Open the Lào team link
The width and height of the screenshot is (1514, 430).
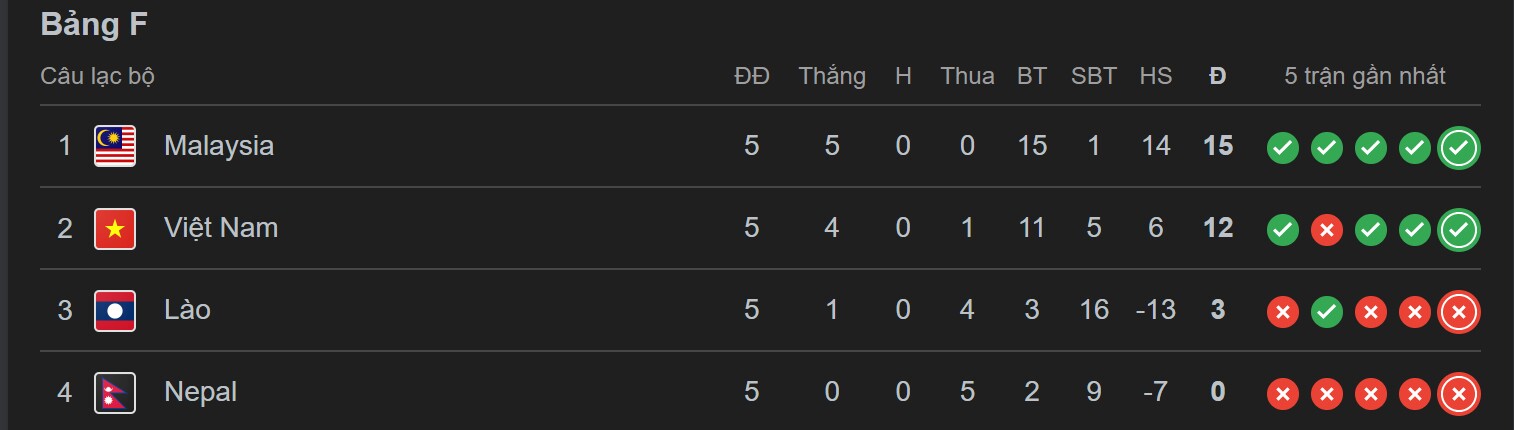click(187, 310)
